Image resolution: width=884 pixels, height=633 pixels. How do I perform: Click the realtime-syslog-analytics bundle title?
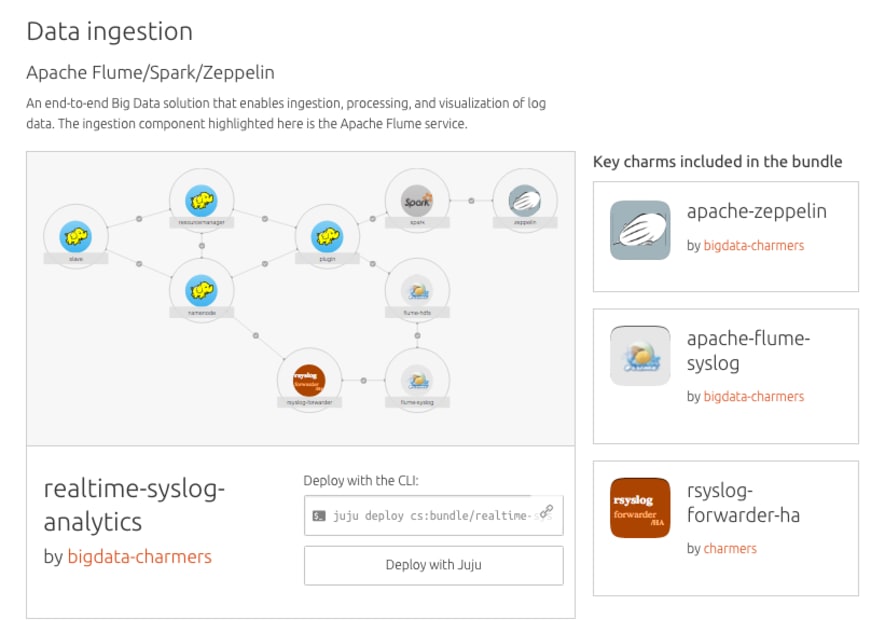pos(135,505)
